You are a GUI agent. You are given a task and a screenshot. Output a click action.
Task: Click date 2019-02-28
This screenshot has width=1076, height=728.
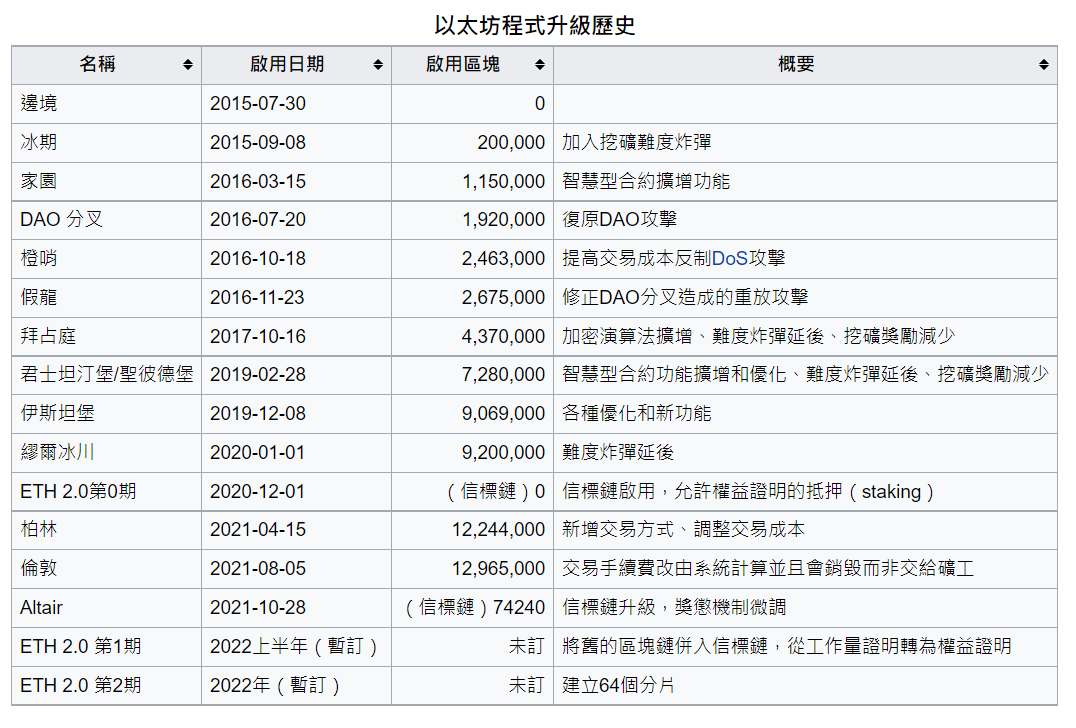258,375
